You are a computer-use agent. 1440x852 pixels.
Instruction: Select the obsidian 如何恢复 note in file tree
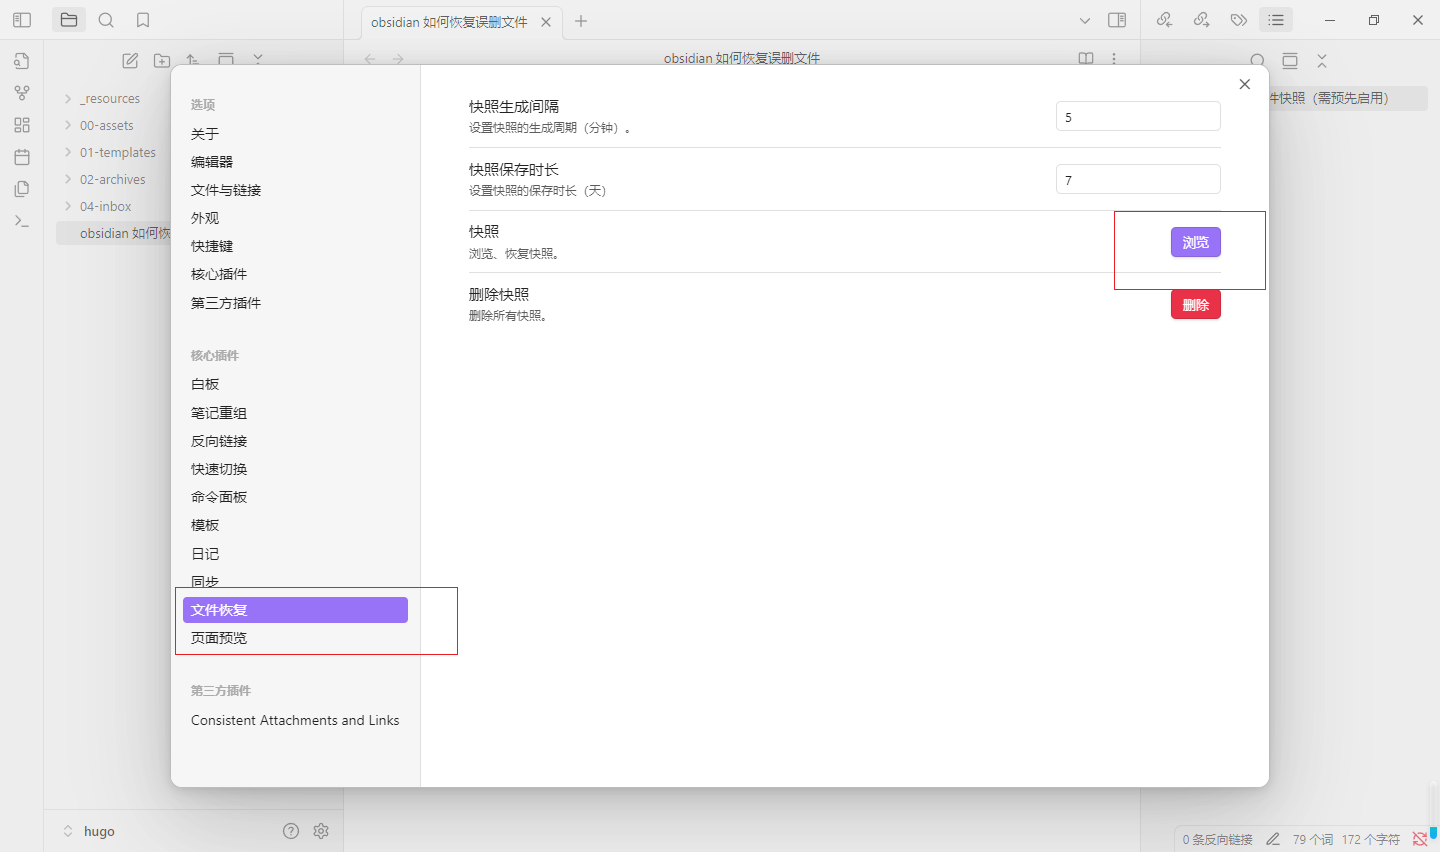(x=114, y=234)
